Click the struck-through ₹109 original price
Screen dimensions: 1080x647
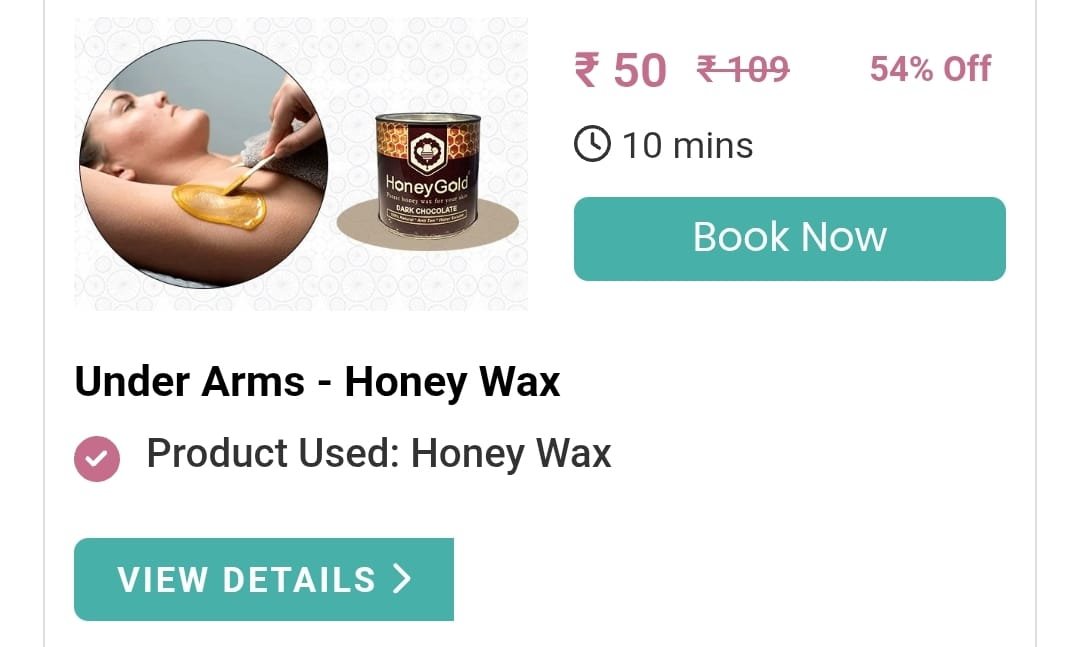(x=743, y=70)
